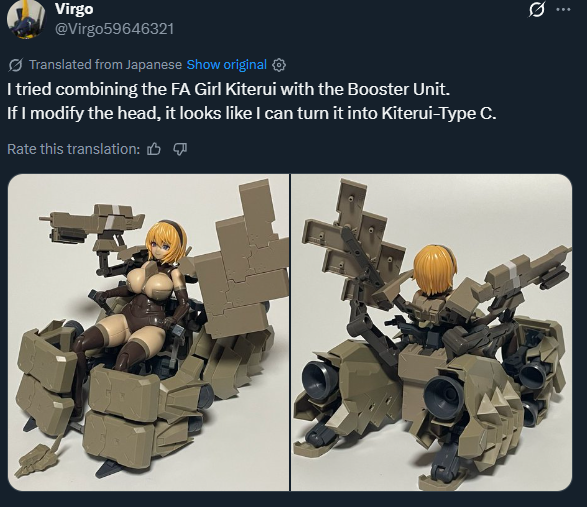Click the post's first sentence about Booster Unit
Viewport: 587px width, 507px height.
tap(228, 89)
